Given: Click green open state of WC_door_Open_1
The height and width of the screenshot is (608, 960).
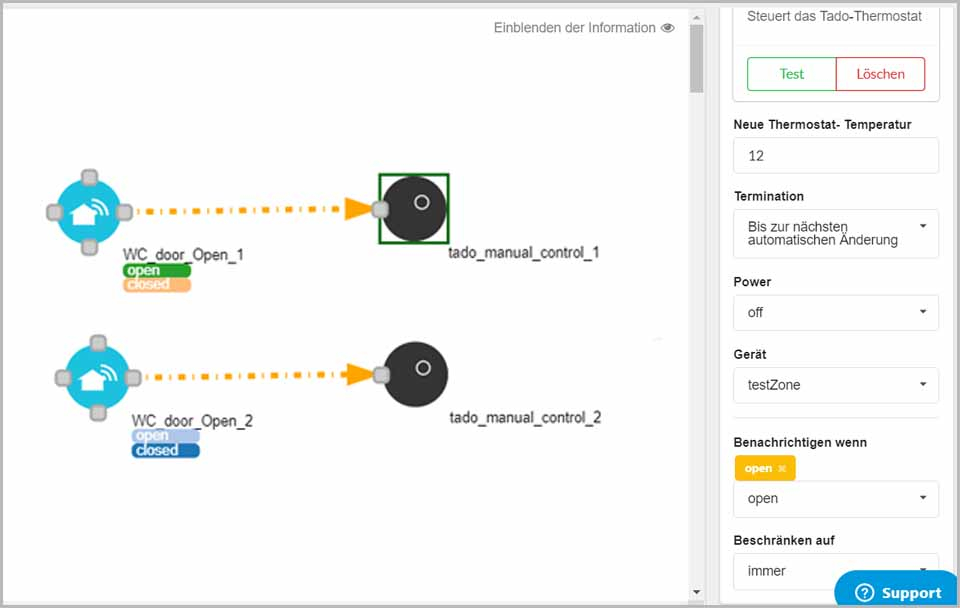Looking at the screenshot, I should pos(157,271).
